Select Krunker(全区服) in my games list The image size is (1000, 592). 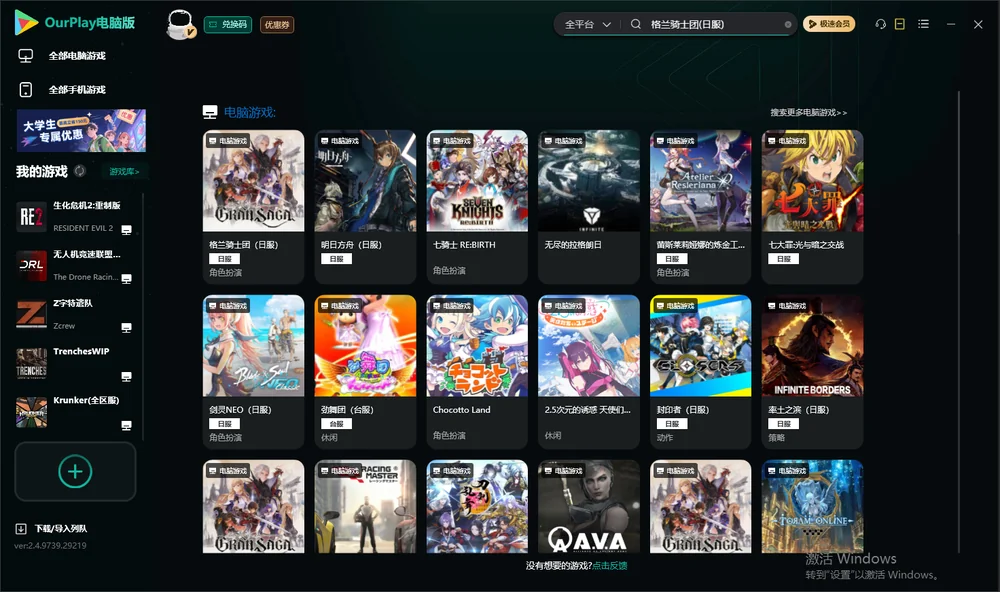(x=75, y=412)
